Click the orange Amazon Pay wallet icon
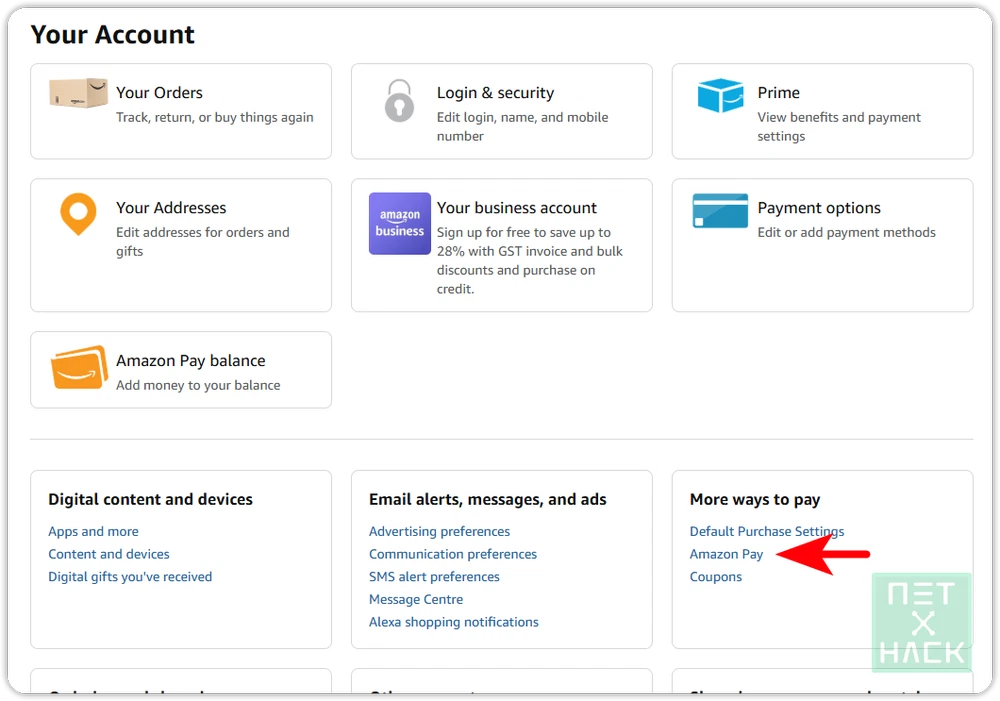1000x701 pixels. pos(79,367)
